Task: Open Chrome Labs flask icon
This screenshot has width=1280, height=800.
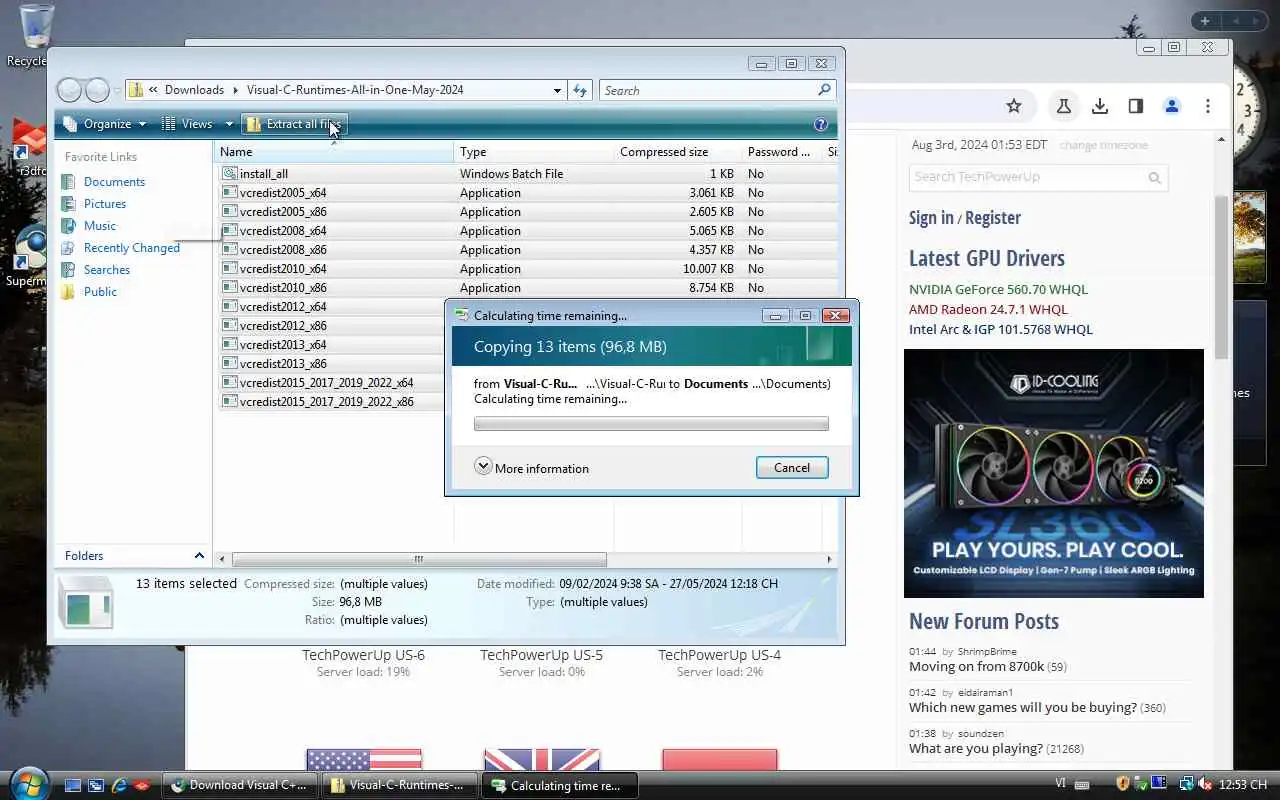Action: [1064, 106]
